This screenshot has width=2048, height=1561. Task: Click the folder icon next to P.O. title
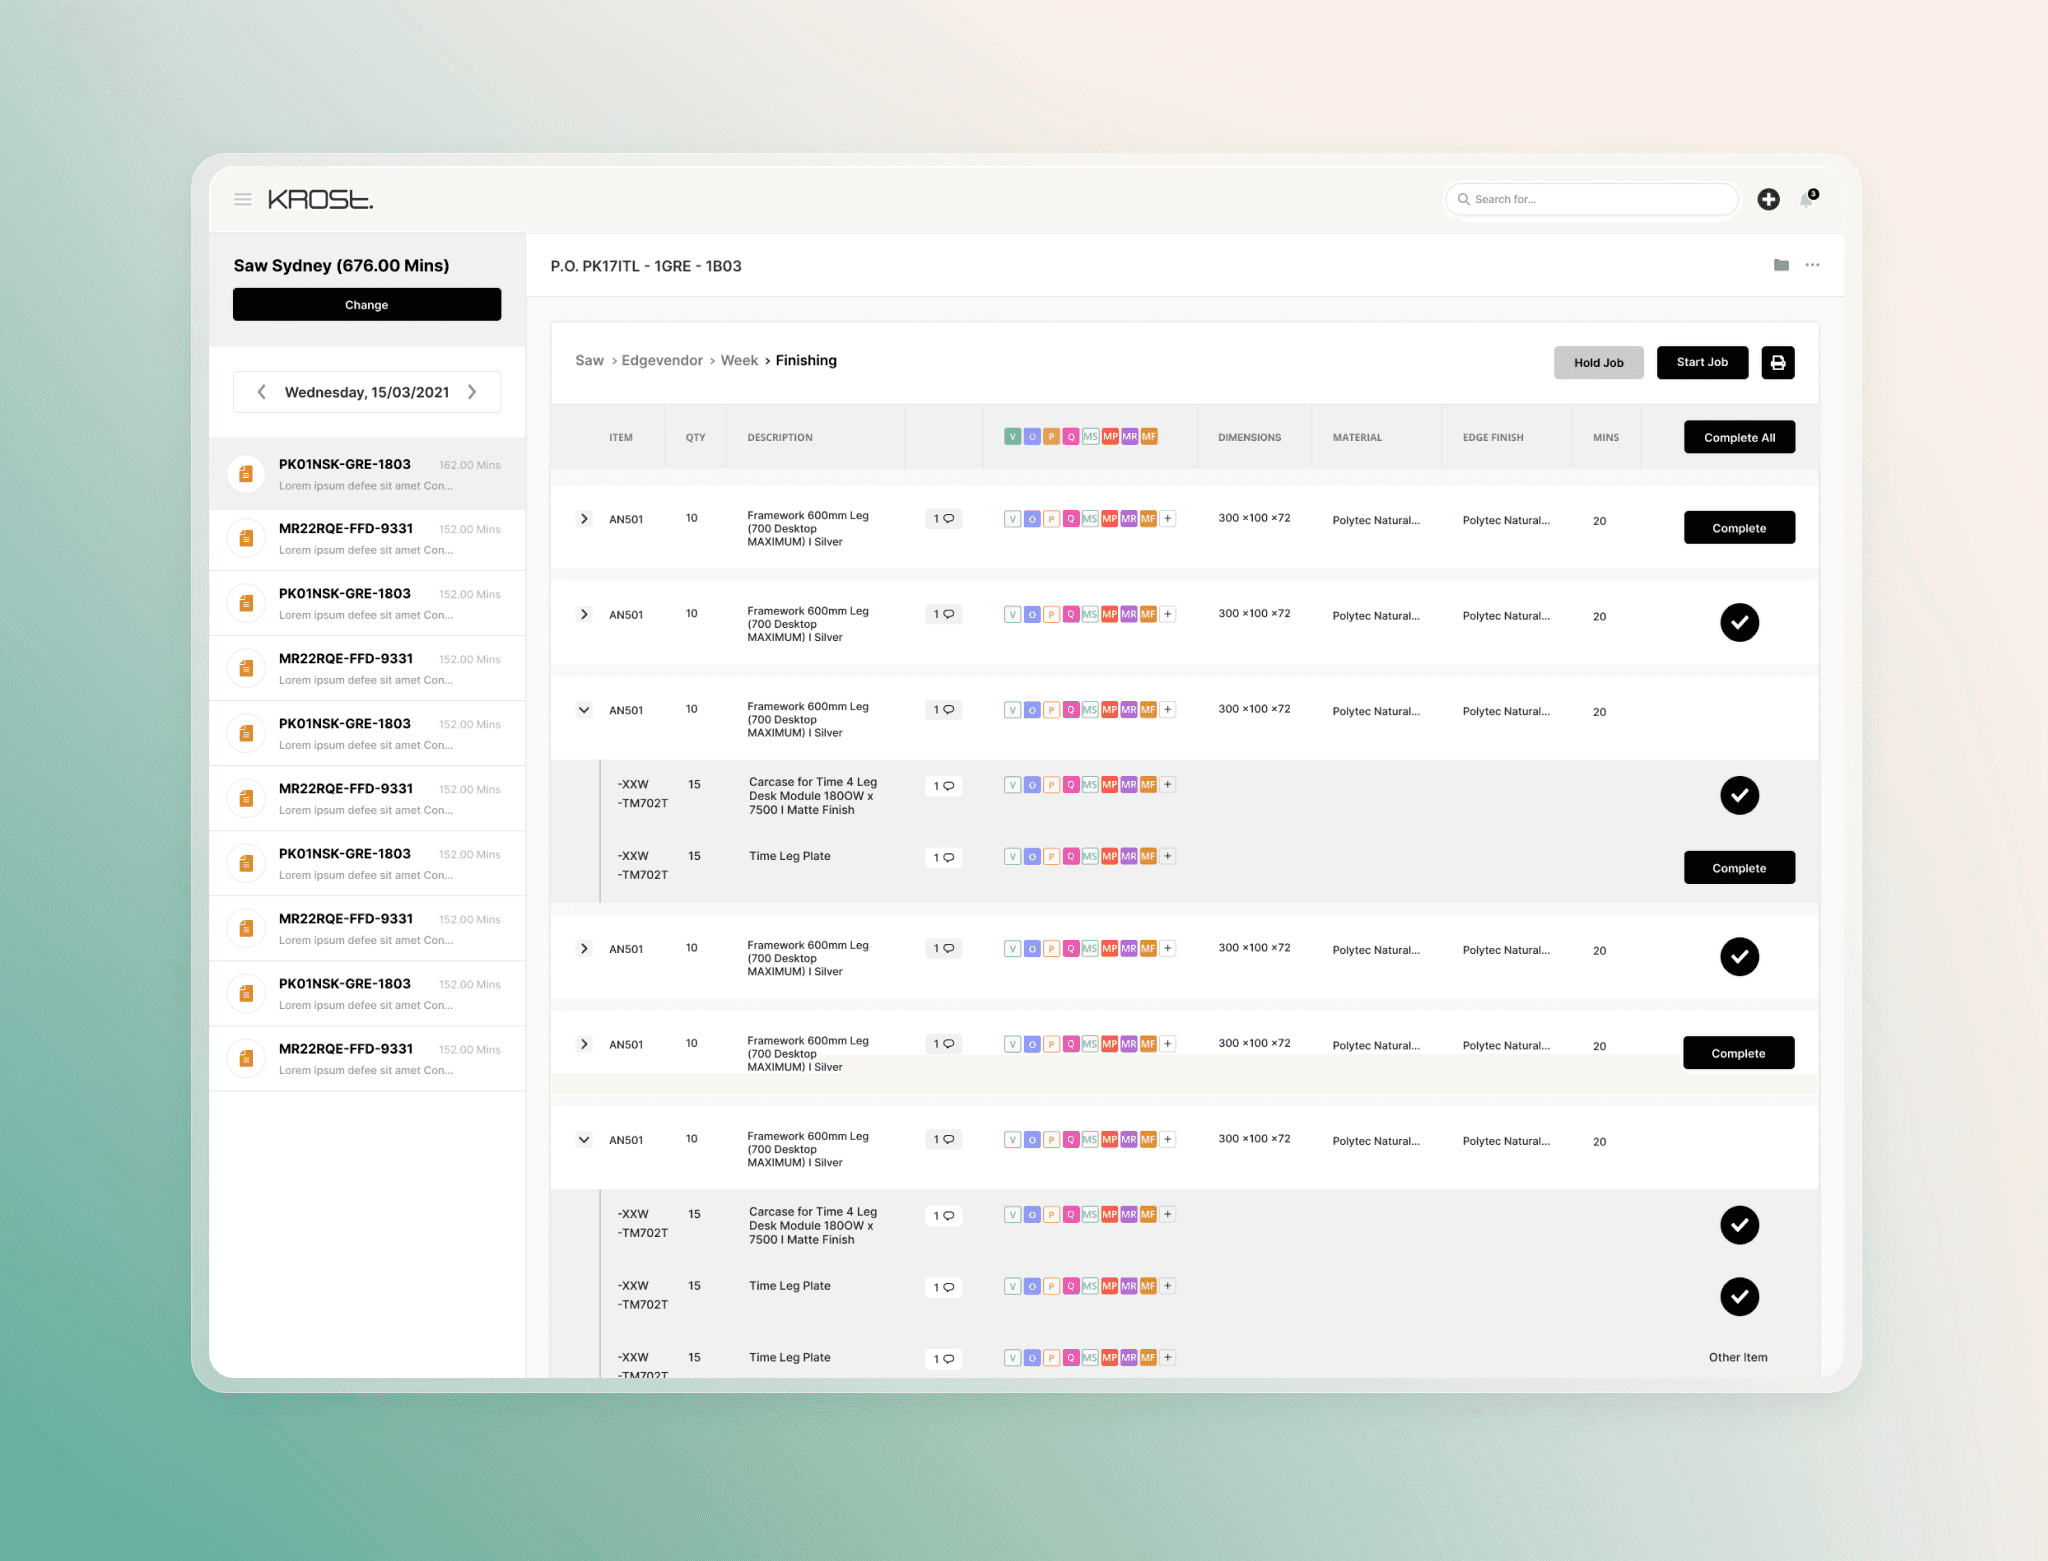coord(1781,265)
